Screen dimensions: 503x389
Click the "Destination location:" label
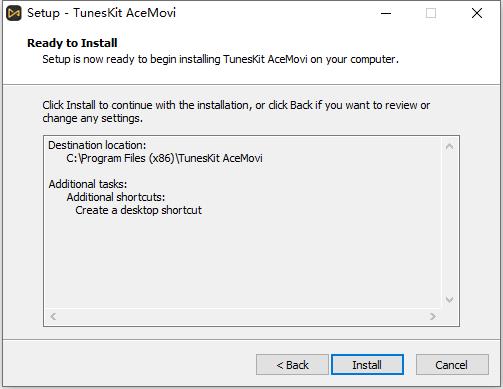pyautogui.click(x=97, y=145)
